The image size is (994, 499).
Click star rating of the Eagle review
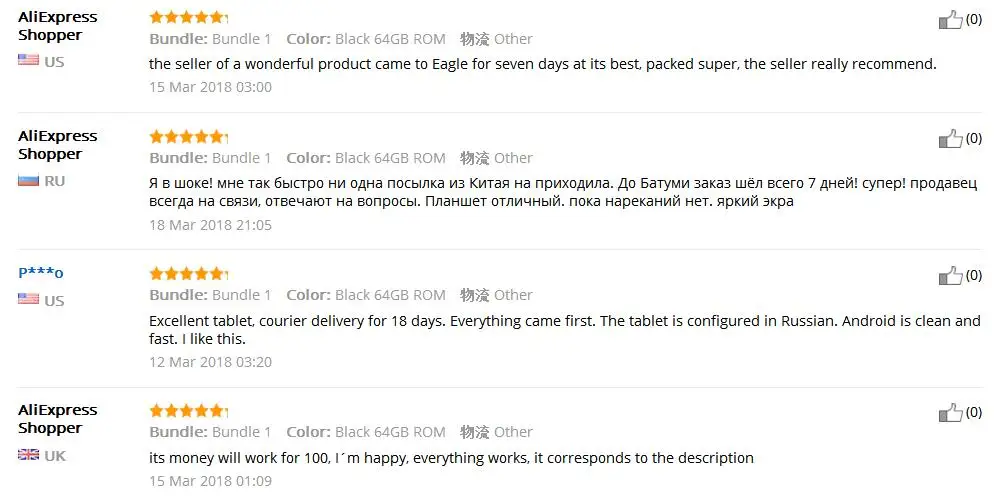[188, 17]
